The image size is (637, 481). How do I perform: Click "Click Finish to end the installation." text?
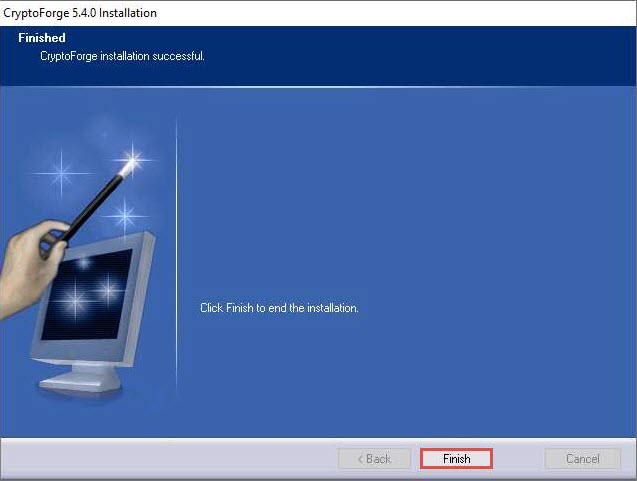[x=279, y=308]
